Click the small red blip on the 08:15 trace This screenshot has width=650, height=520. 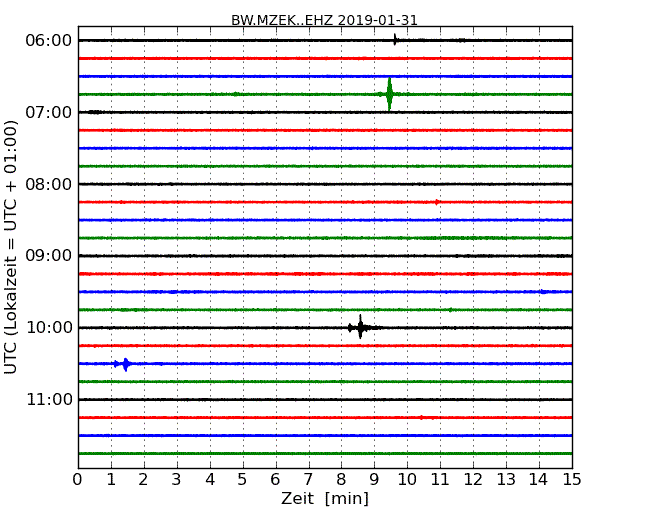click(x=438, y=202)
